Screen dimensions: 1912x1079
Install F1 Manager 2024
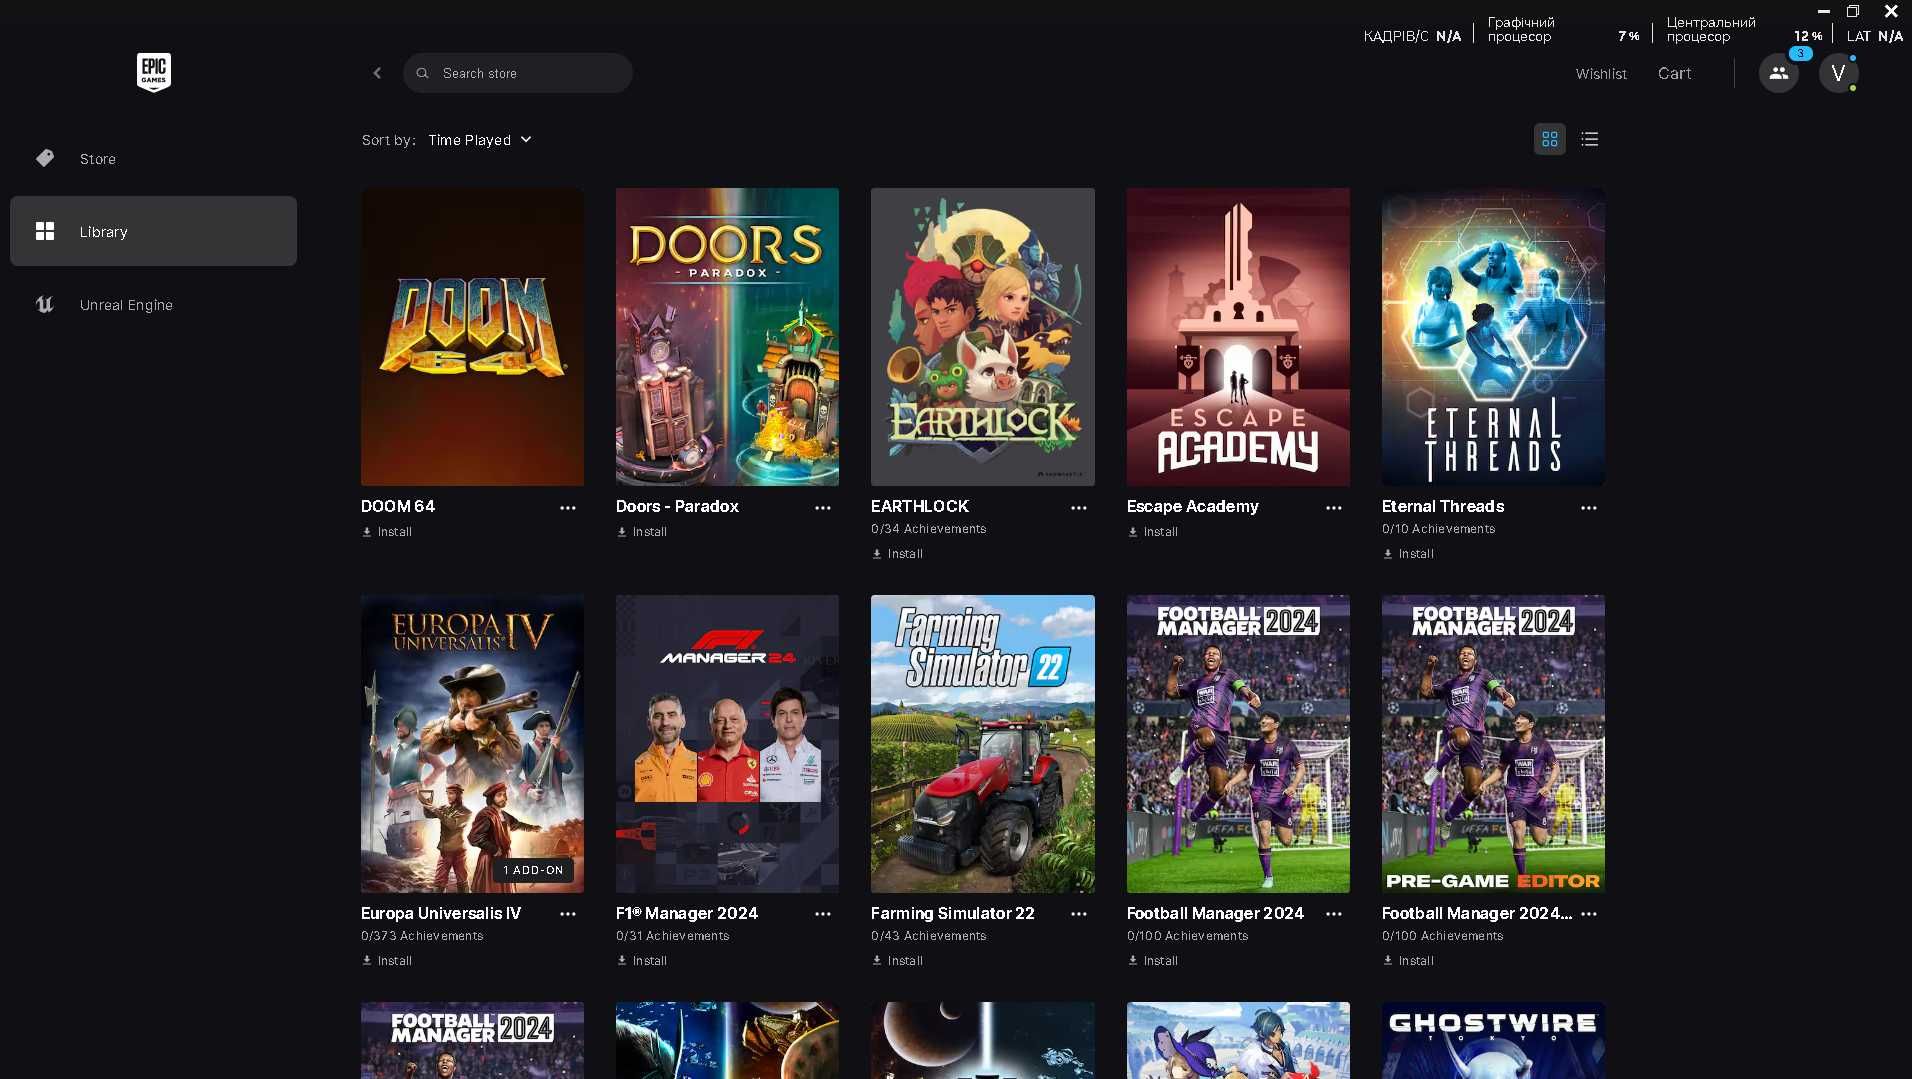click(x=642, y=961)
